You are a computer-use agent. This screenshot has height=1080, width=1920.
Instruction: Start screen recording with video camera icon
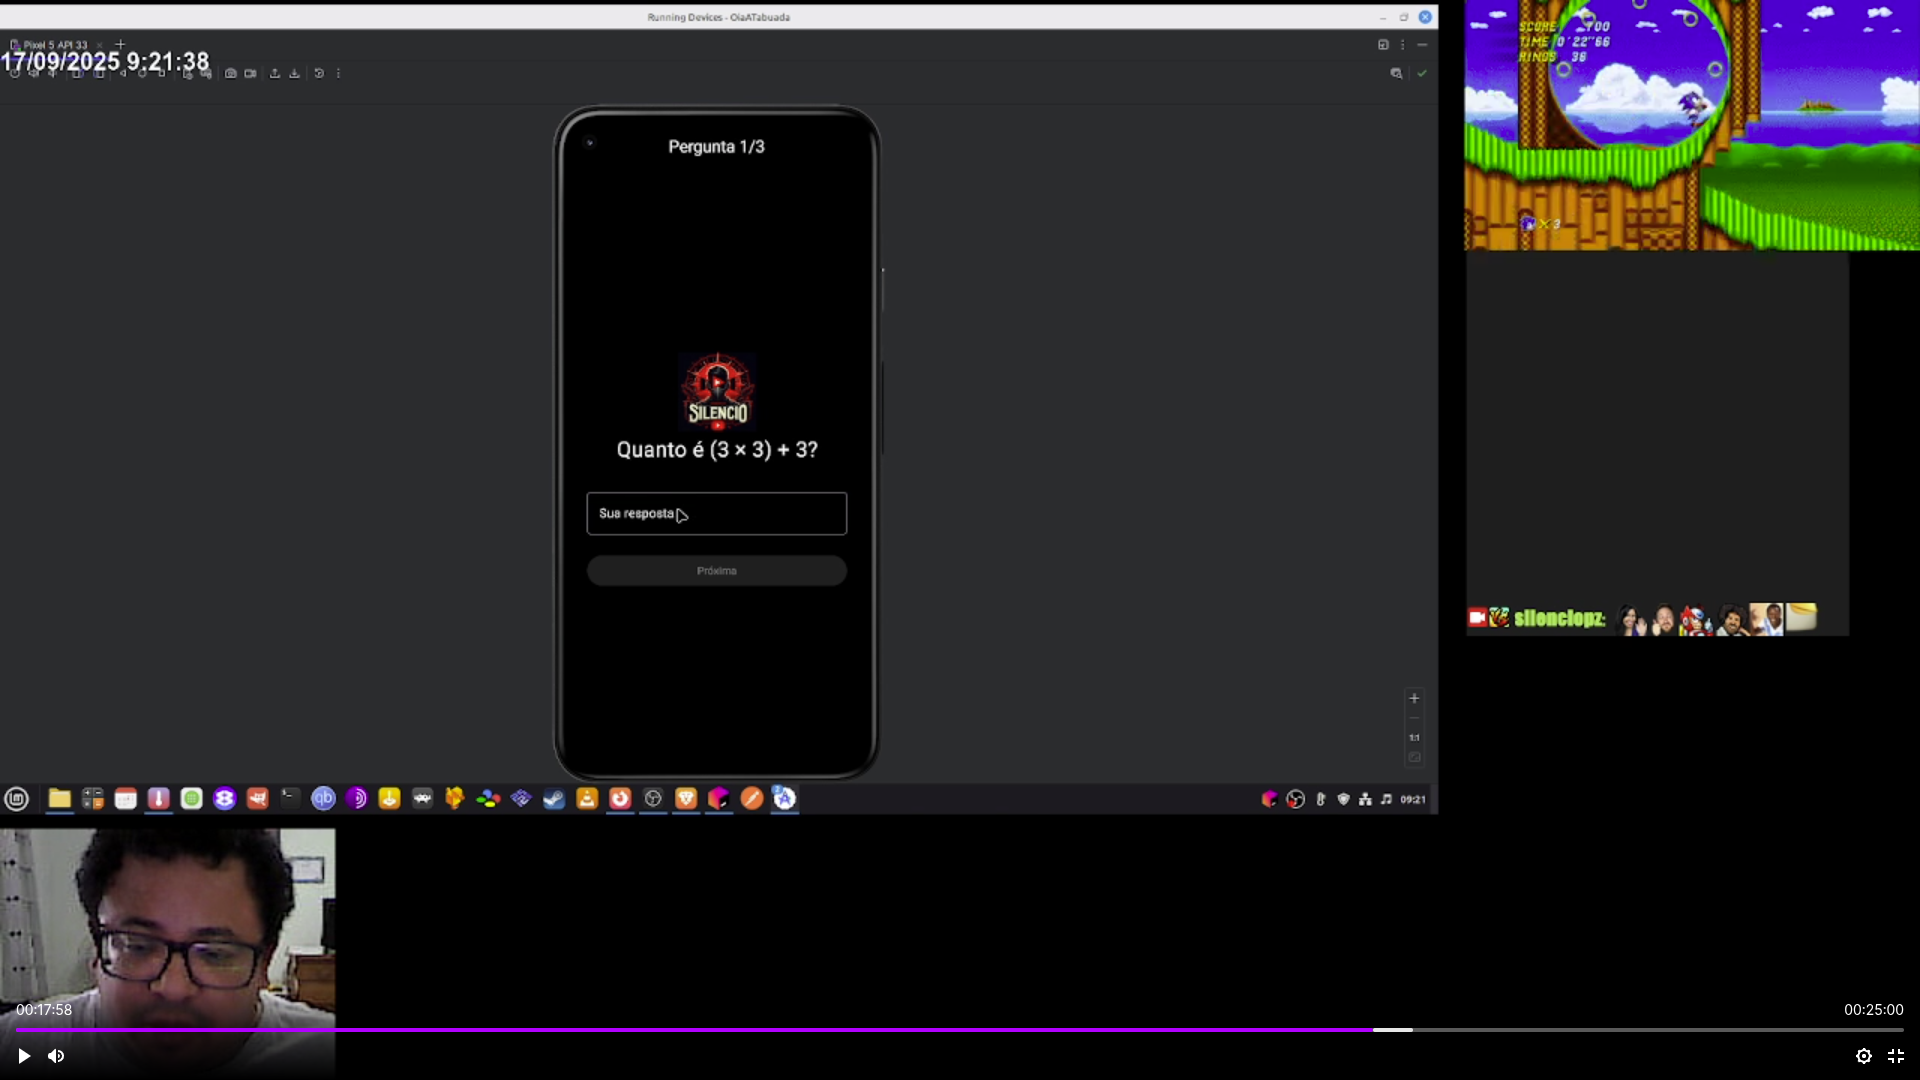[x=250, y=73]
